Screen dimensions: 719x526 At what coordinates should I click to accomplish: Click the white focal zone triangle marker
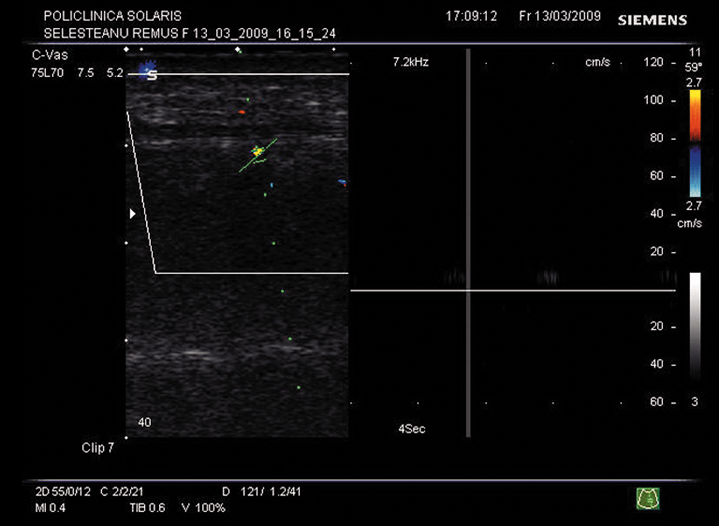[131, 213]
